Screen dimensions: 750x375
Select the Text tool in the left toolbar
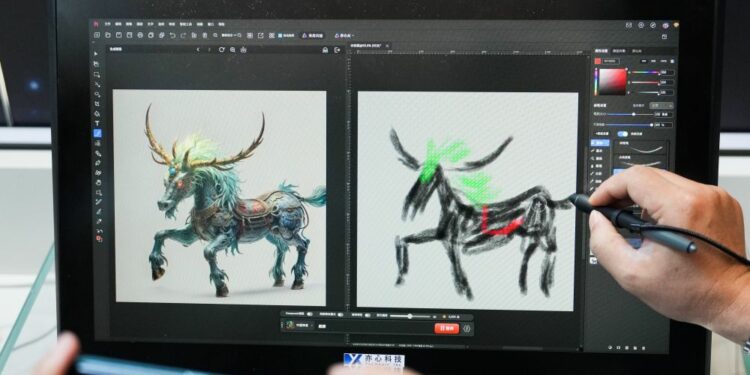[98, 123]
